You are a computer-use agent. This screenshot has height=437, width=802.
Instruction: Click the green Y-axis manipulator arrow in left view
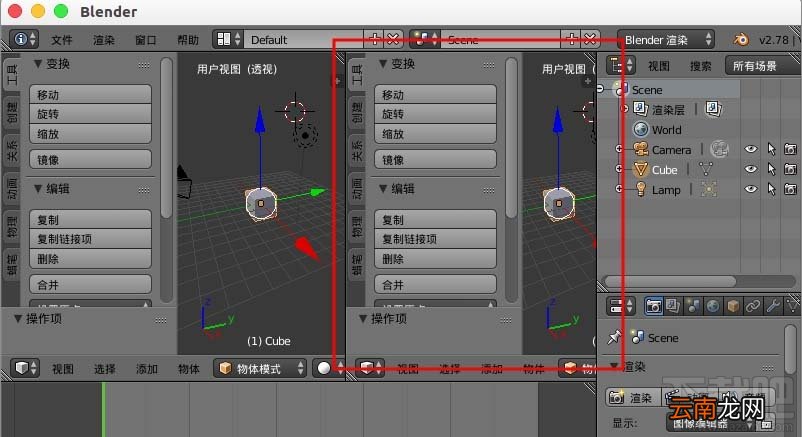click(318, 192)
